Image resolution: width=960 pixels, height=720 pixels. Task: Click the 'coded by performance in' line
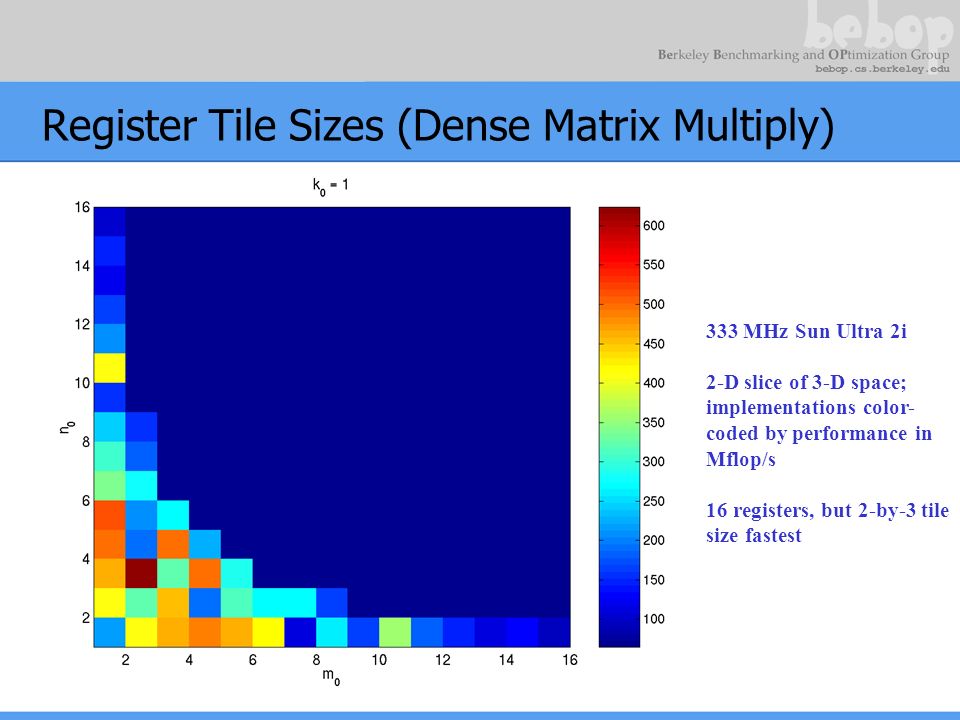[819, 433]
